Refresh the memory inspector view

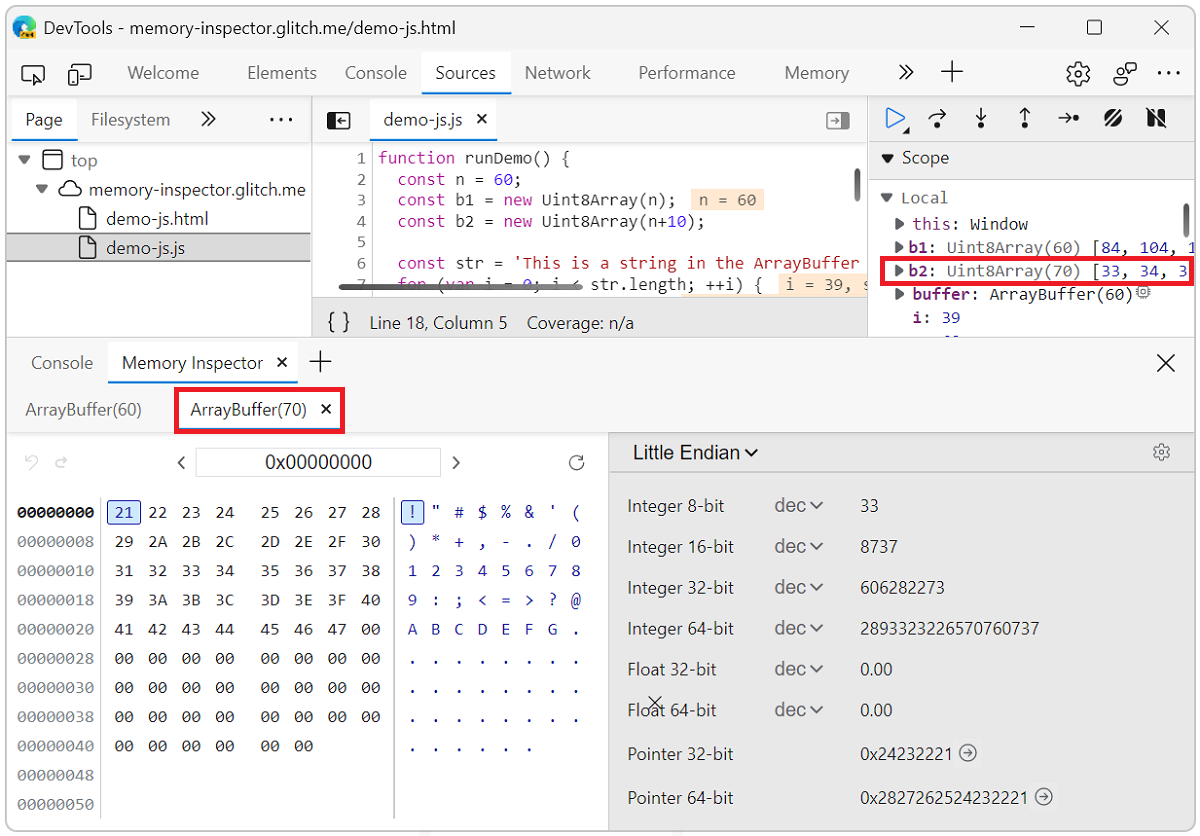(576, 462)
